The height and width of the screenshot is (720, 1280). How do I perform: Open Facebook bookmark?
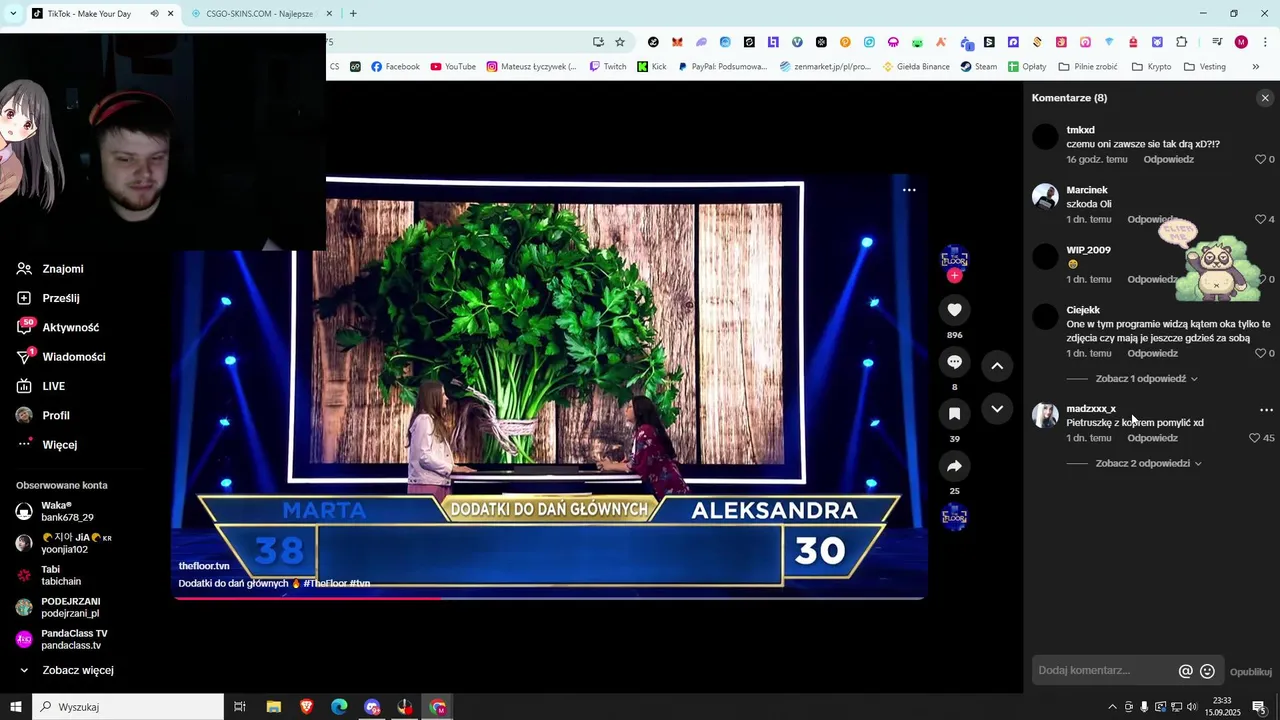click(x=395, y=67)
